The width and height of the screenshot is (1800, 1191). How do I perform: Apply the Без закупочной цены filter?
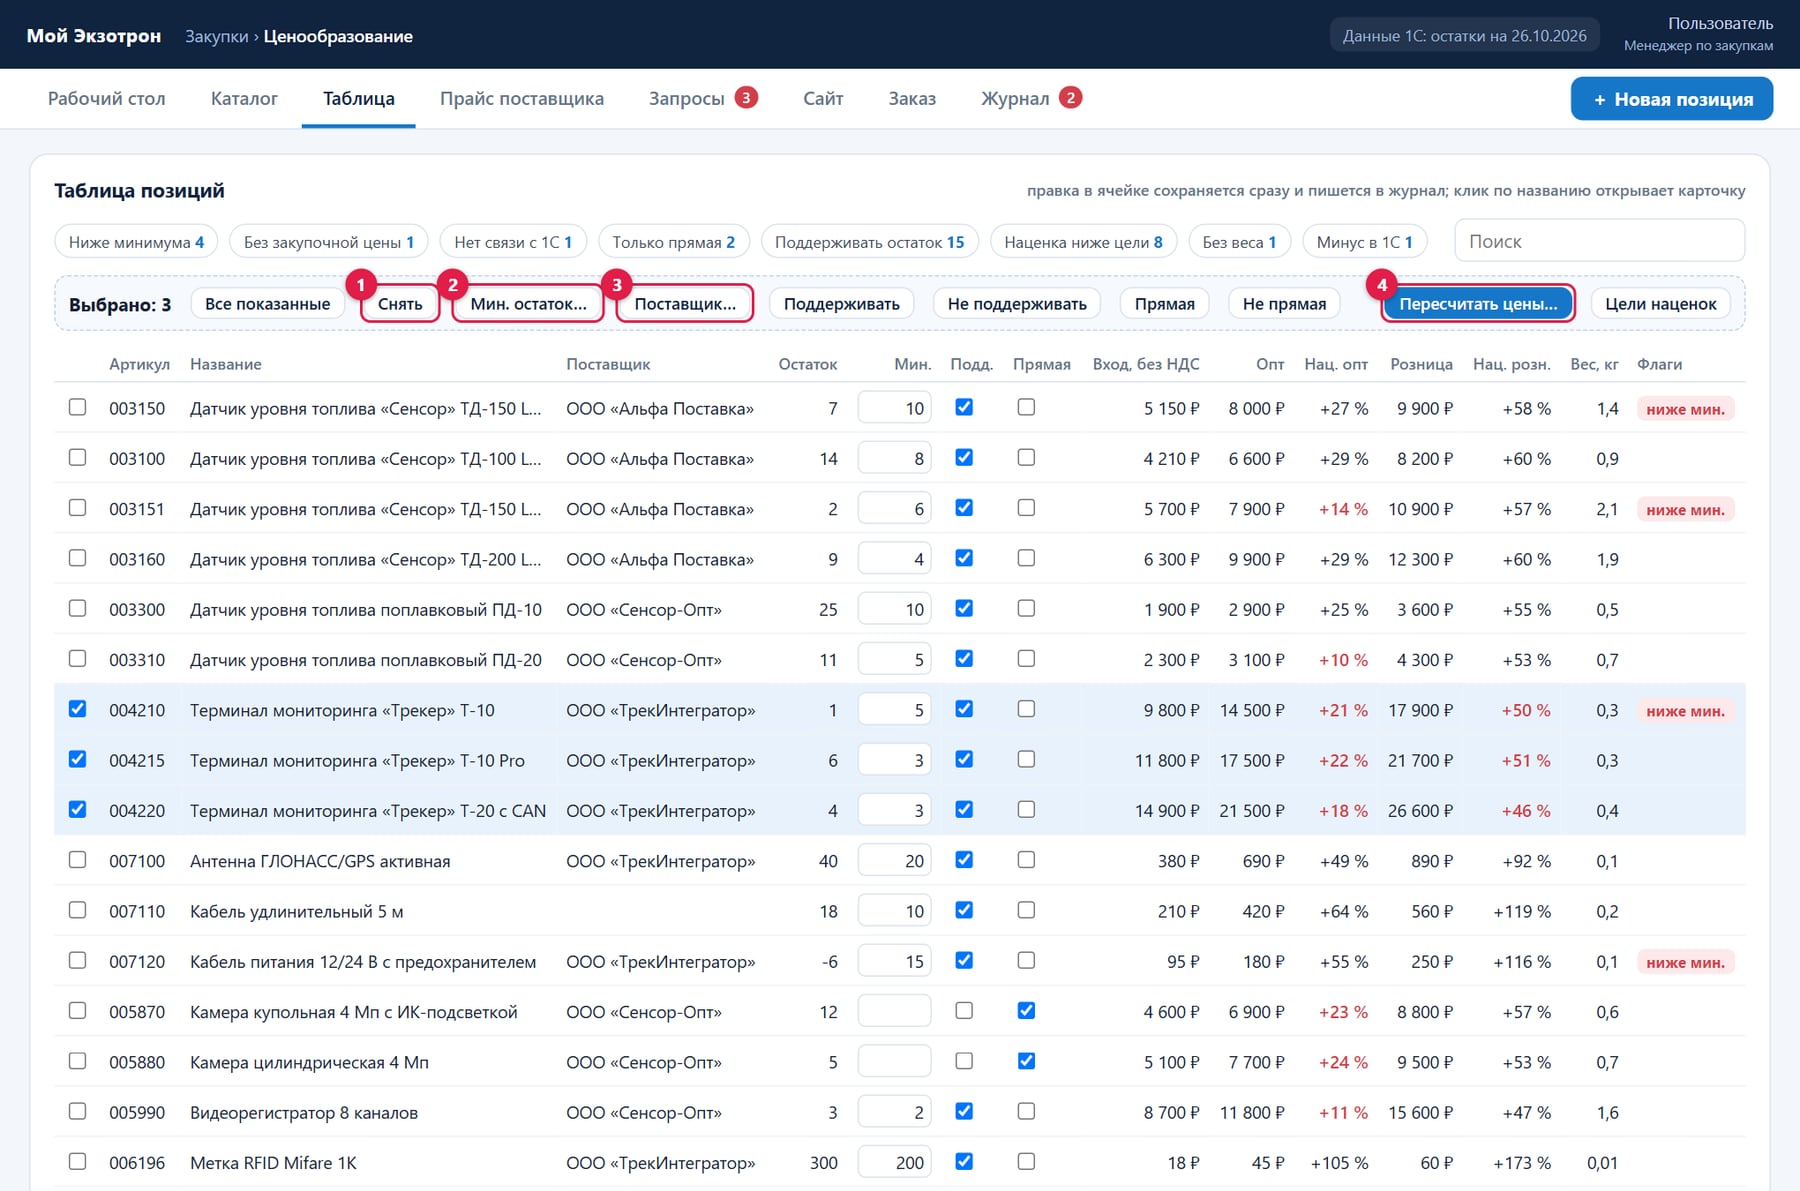point(329,242)
